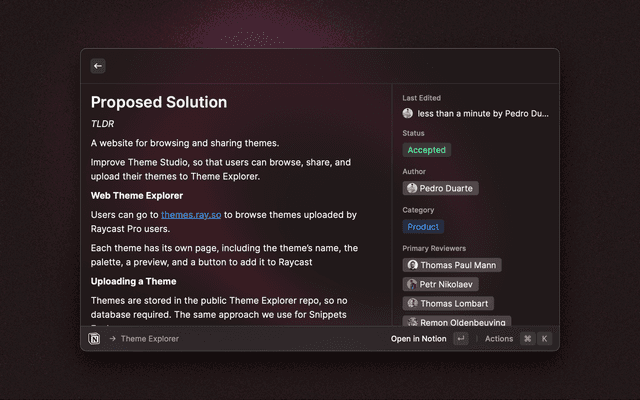Select reviewer Thomas Lombart
This screenshot has width=640, height=400.
[x=448, y=303]
